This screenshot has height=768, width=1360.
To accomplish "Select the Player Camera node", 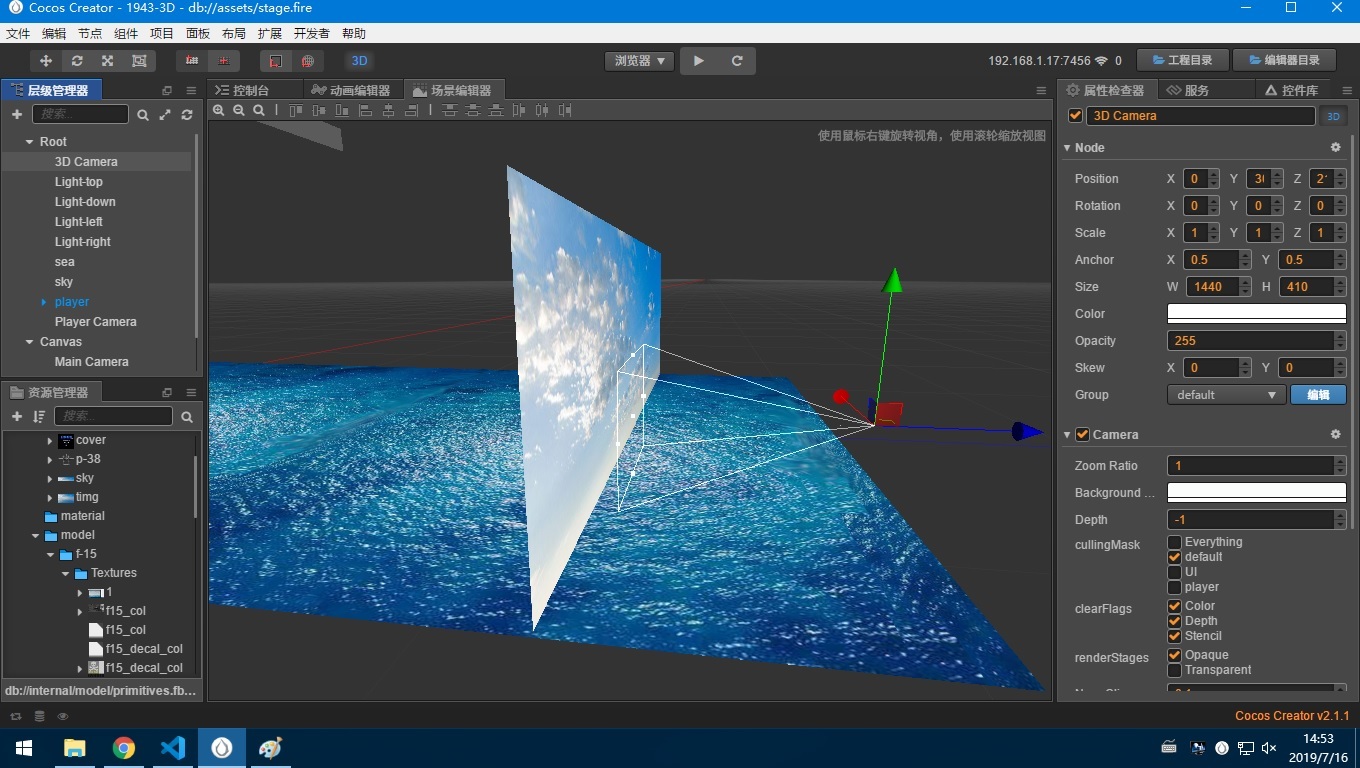I will [x=95, y=322].
